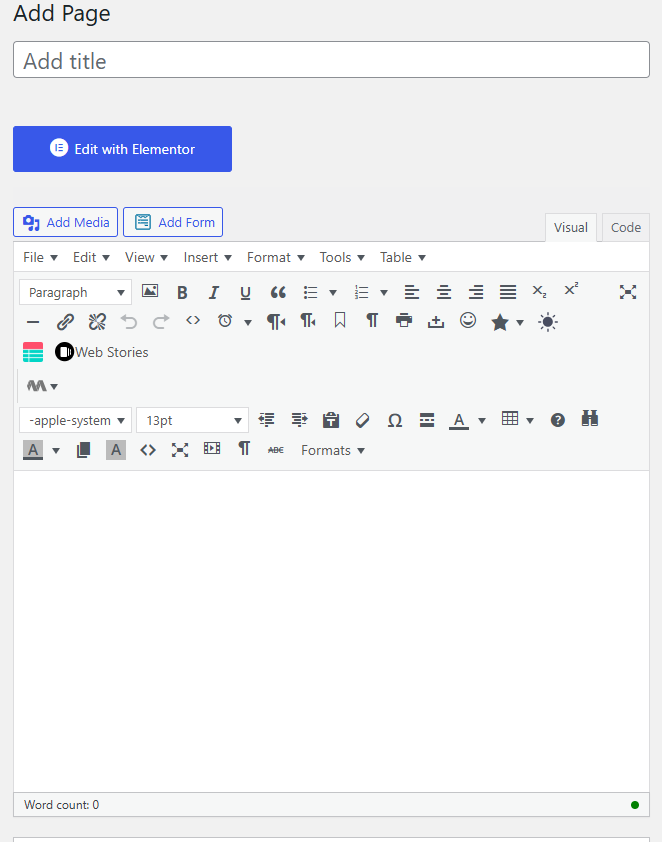The height and width of the screenshot is (842, 662).
Task: Toggle bold formatting
Action: 182,293
